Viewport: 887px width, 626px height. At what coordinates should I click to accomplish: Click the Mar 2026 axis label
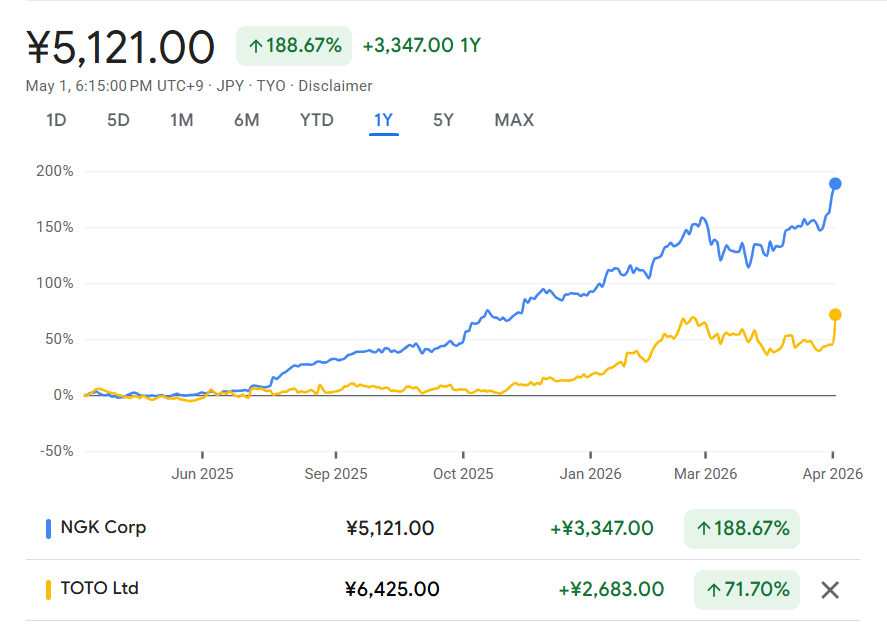click(705, 474)
